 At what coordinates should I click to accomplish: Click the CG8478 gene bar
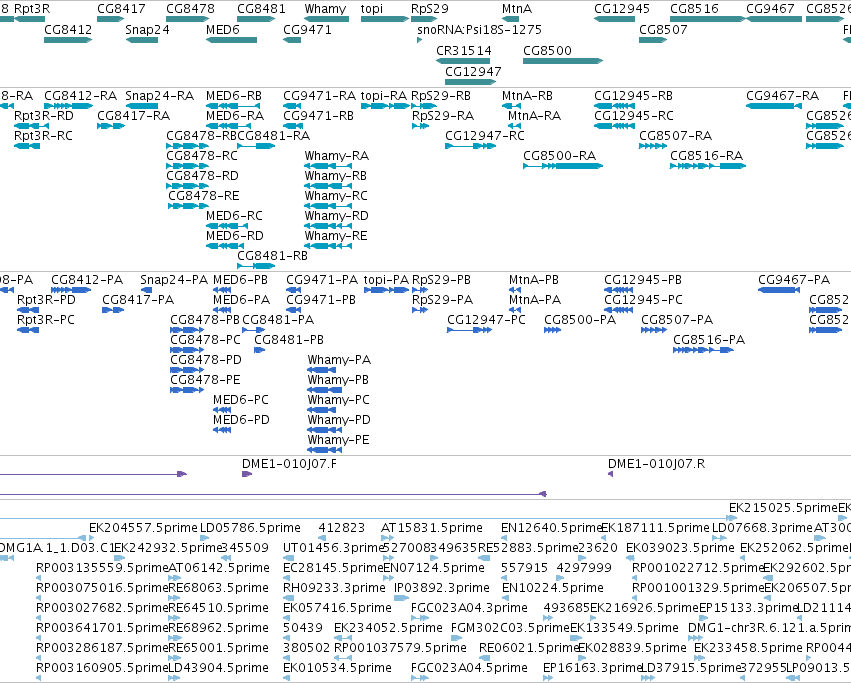point(187,19)
